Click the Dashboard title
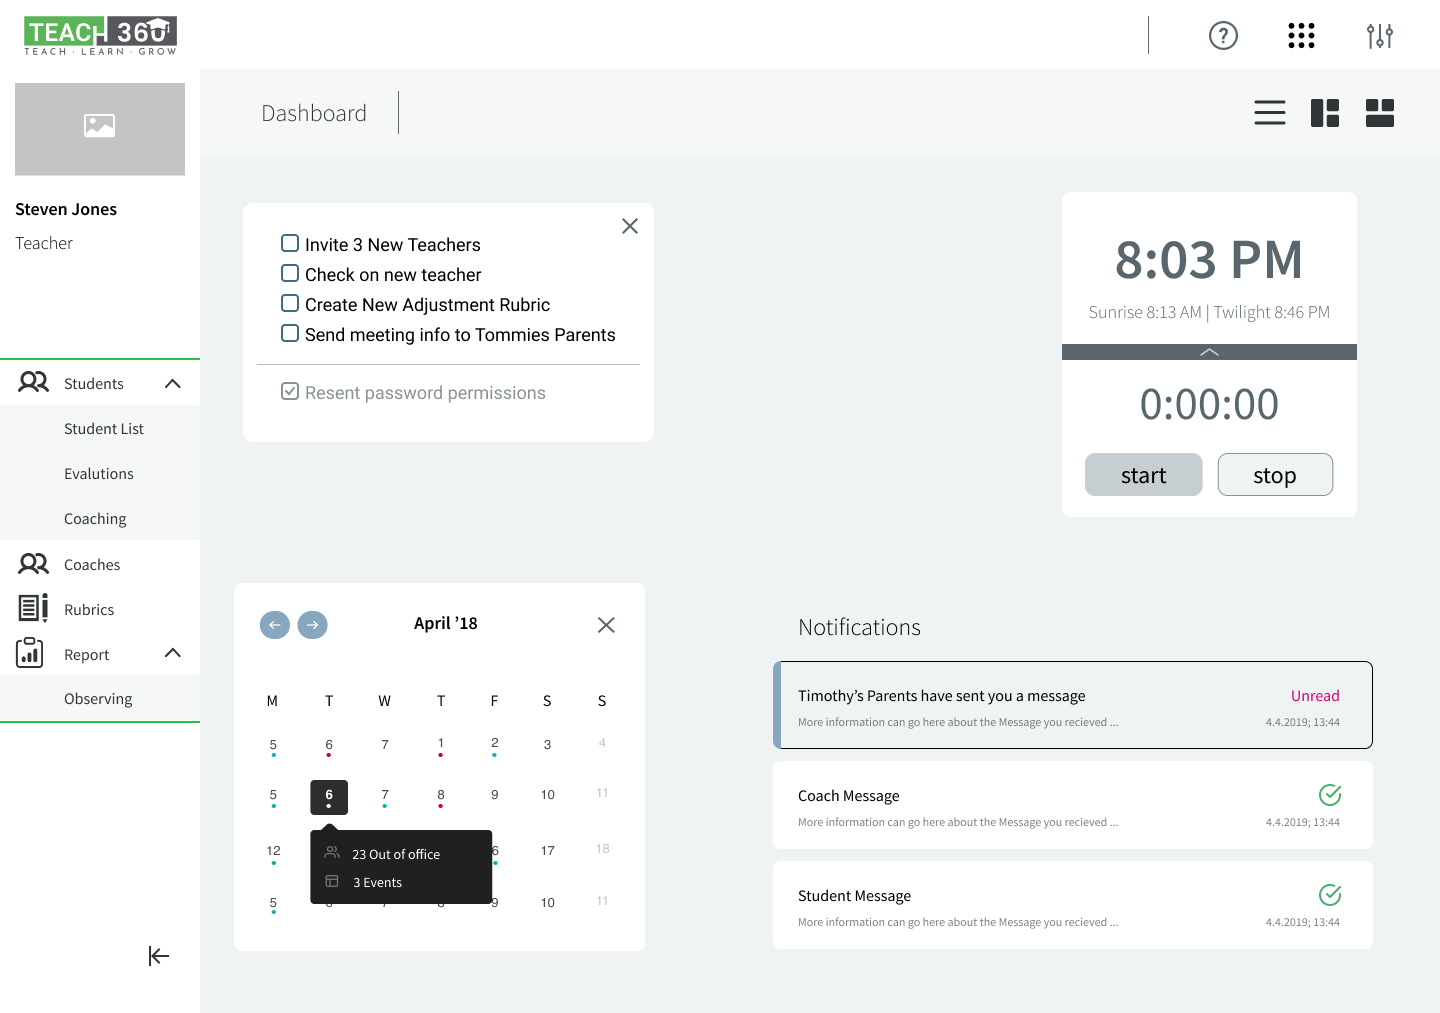Screen dimensions: 1440x1013 314,113
